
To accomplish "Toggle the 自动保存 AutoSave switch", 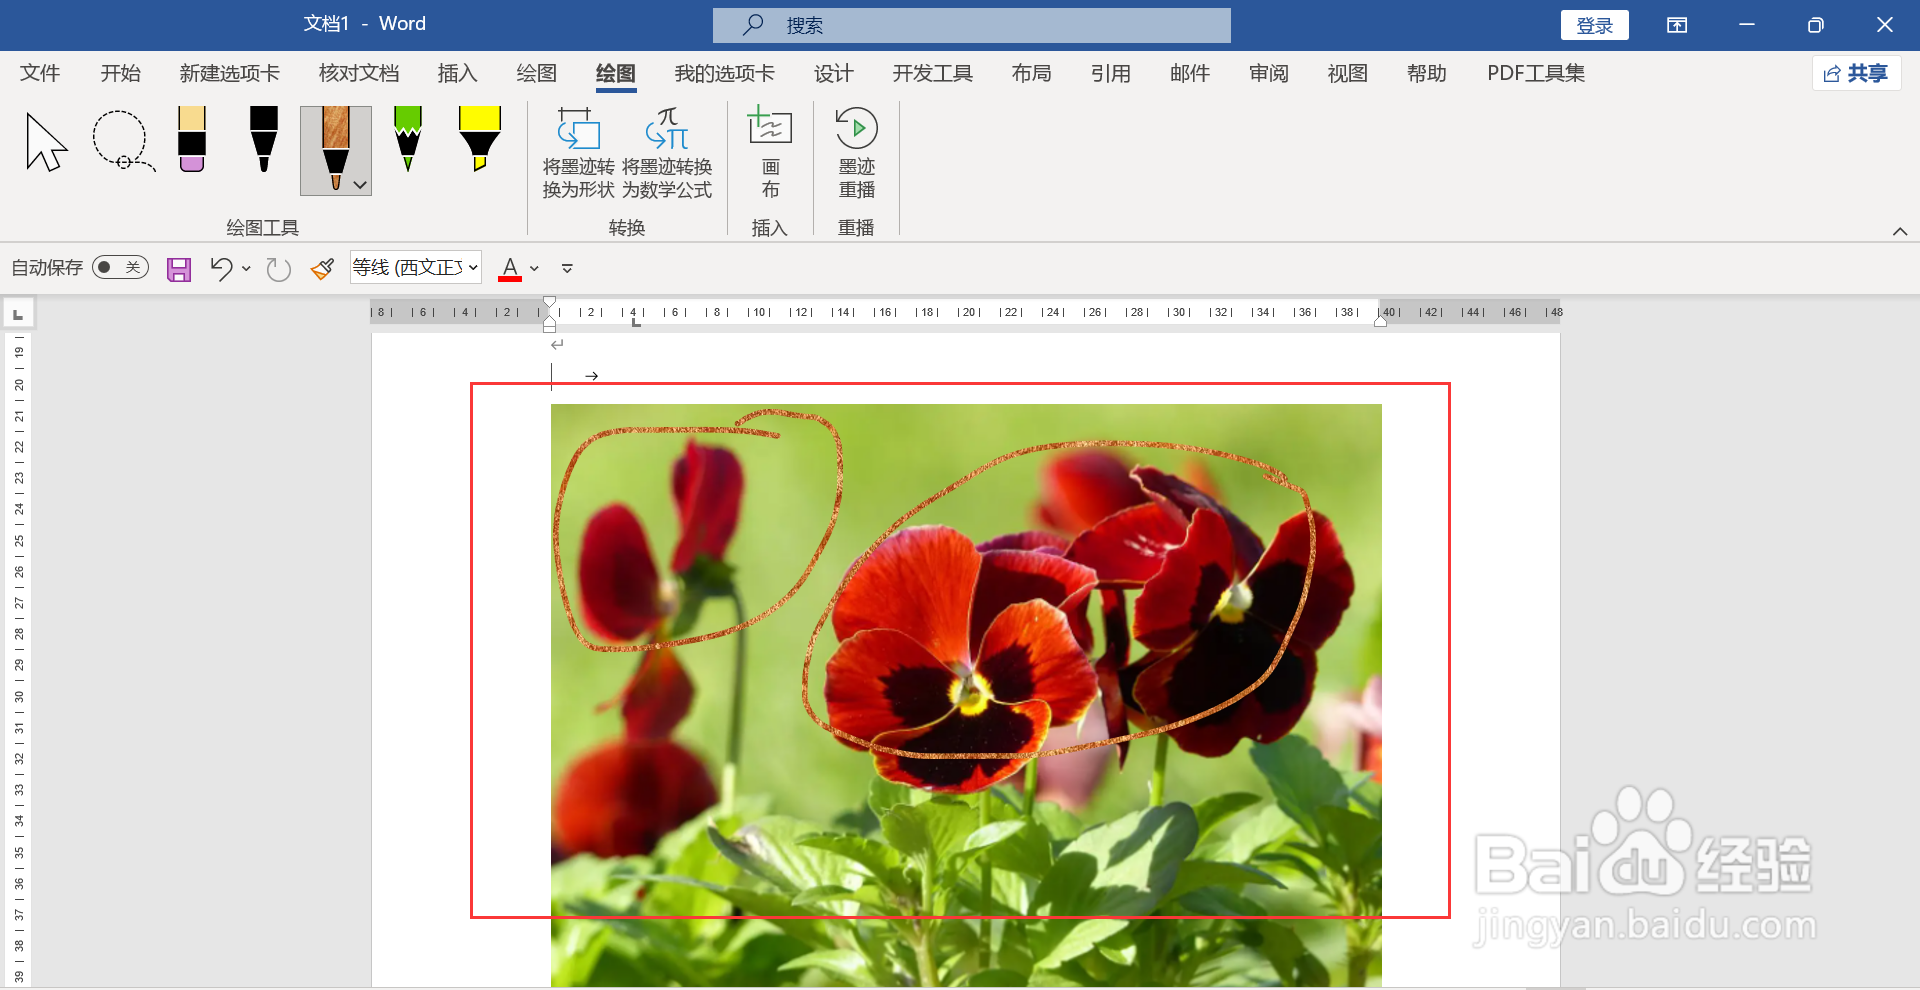I will [x=121, y=267].
